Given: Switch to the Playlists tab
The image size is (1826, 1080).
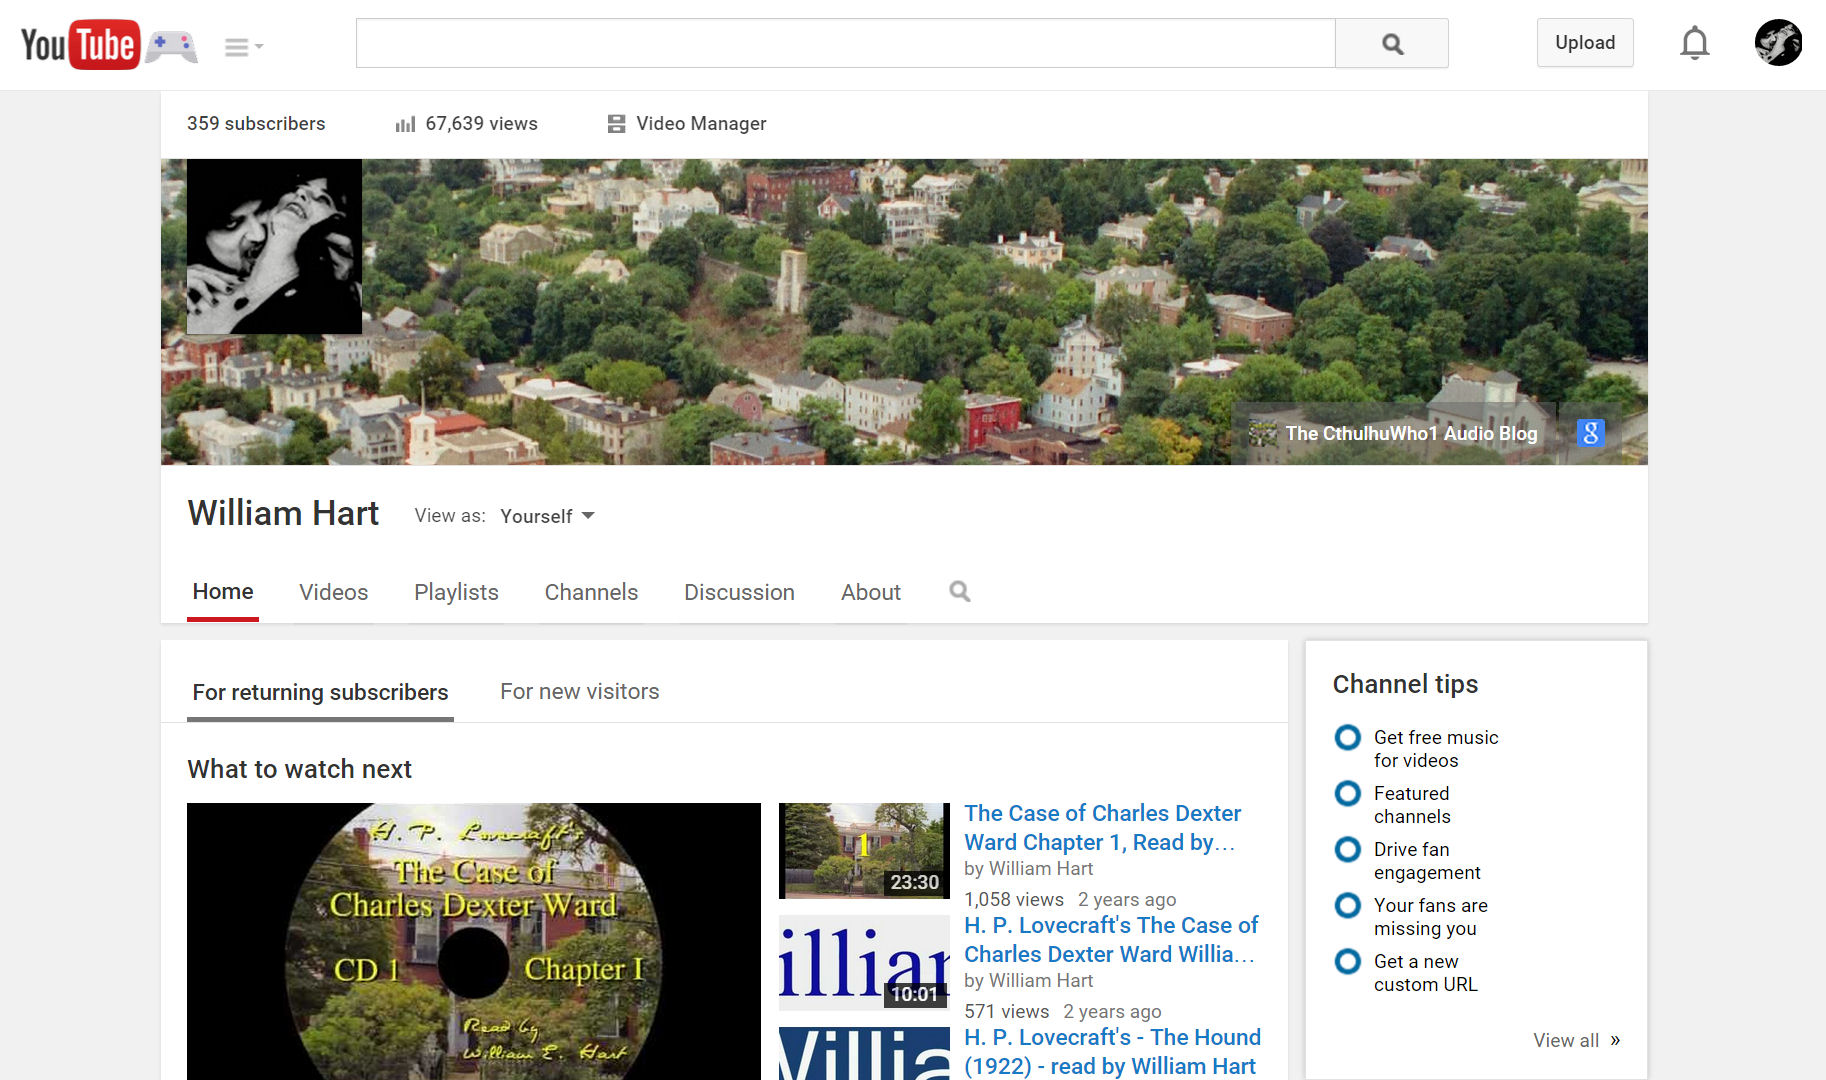Looking at the screenshot, I should tap(456, 592).
